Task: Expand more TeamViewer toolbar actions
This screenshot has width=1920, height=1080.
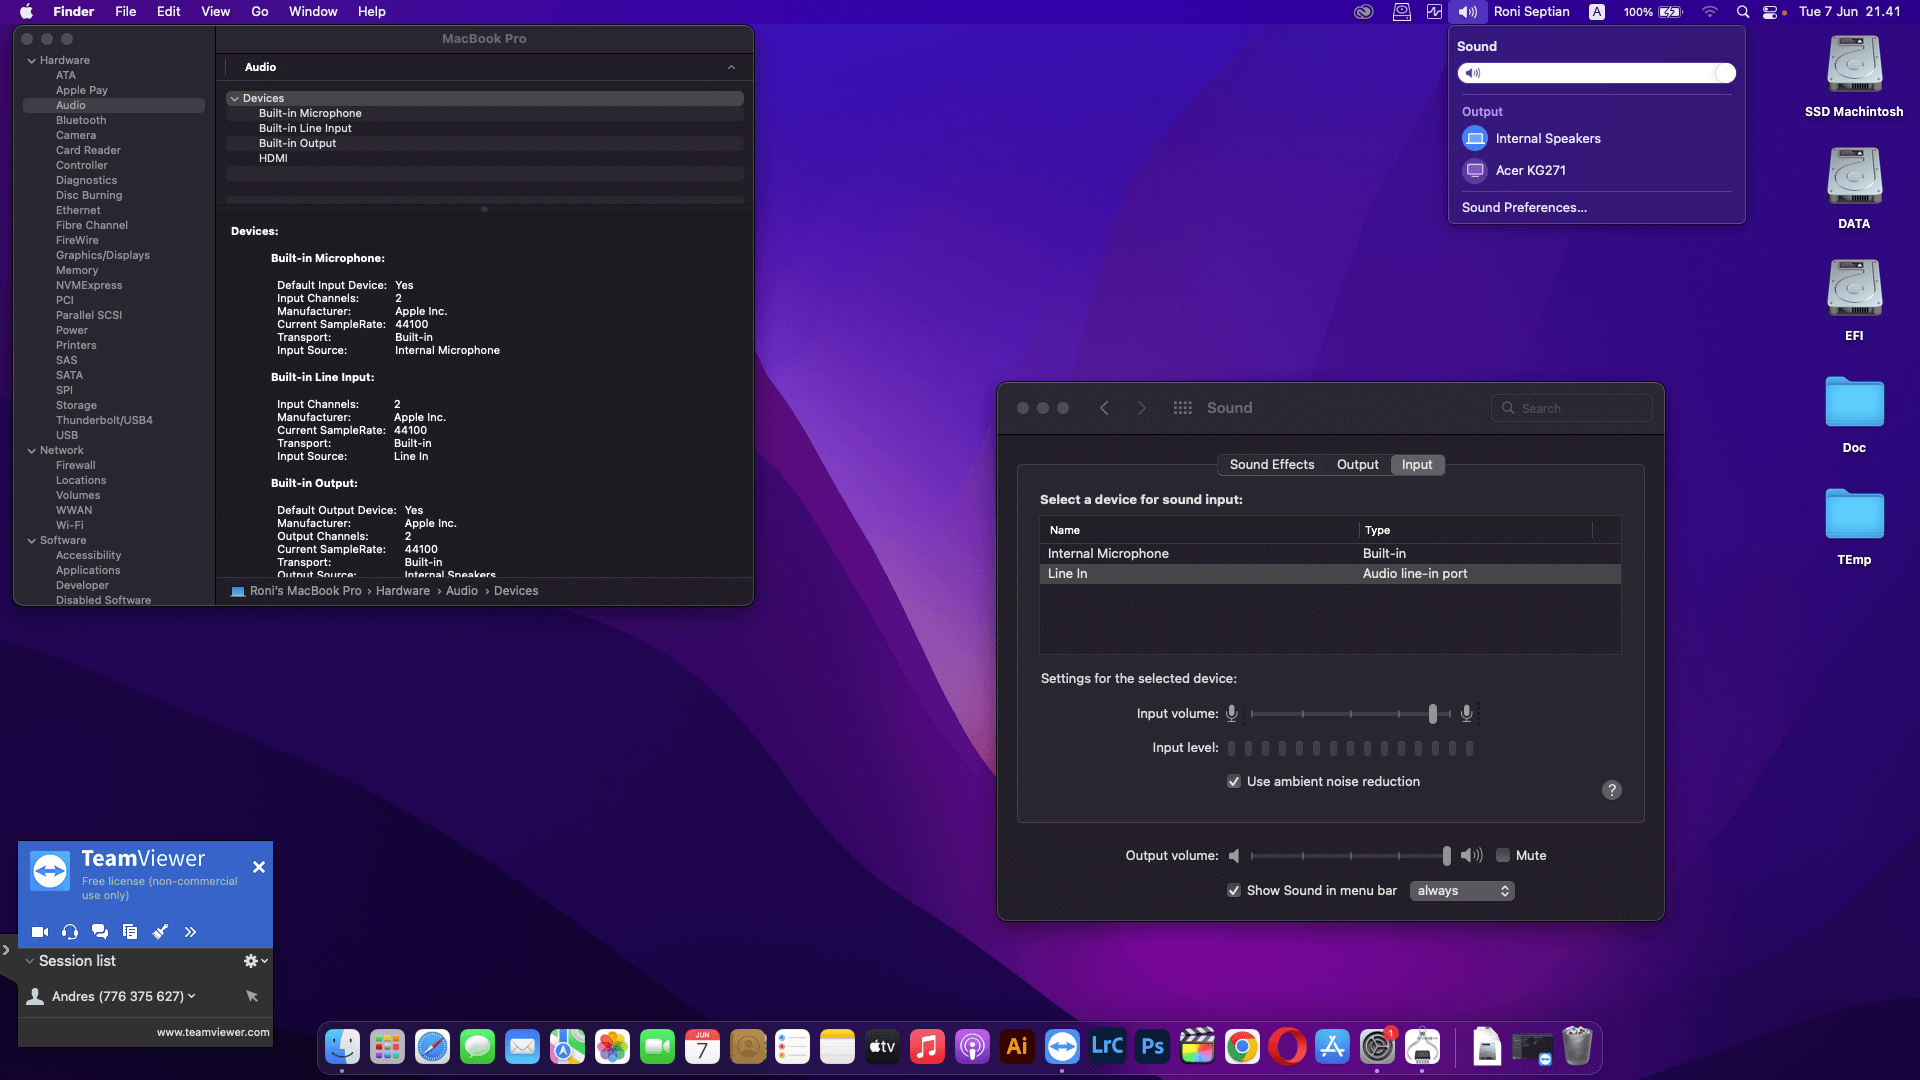Action: pos(190,932)
